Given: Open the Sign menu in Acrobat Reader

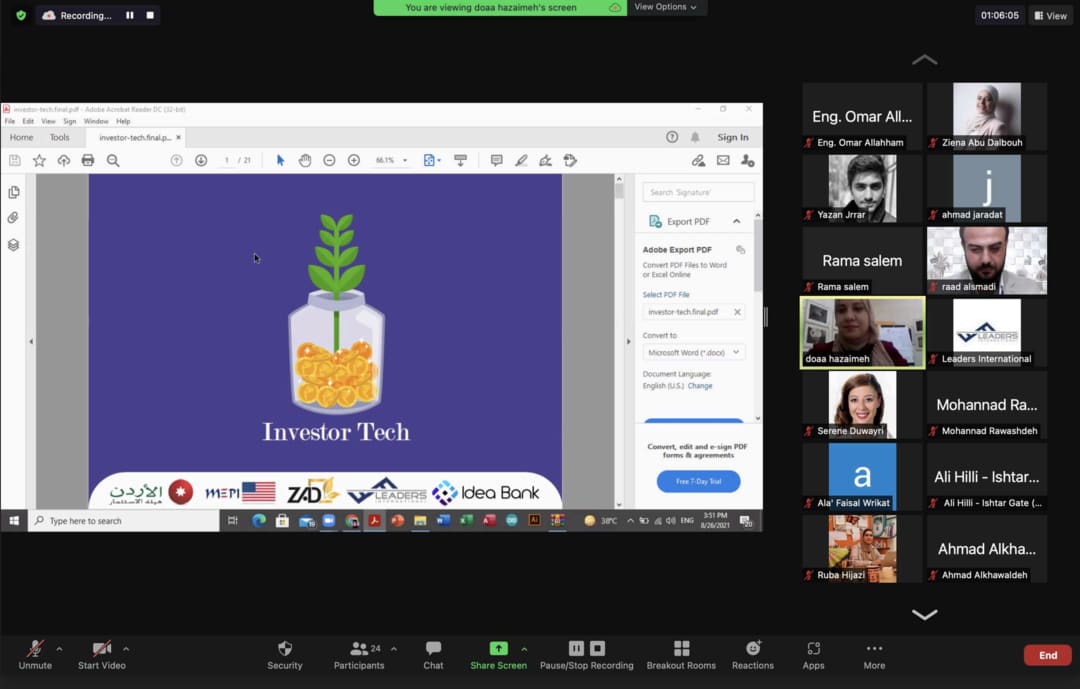Looking at the screenshot, I should (x=70, y=121).
